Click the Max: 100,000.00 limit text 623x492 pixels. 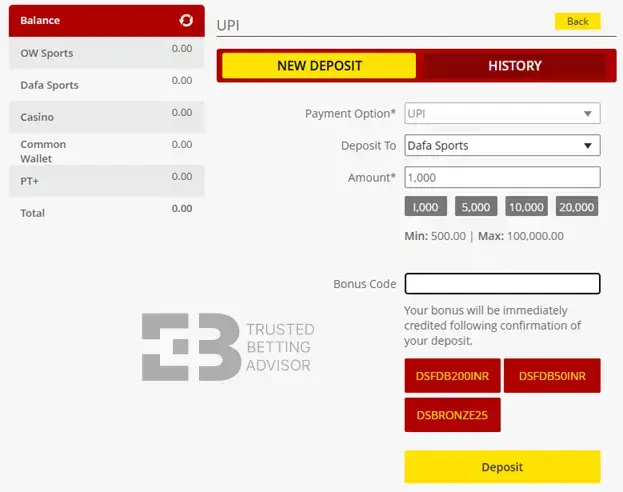click(x=521, y=236)
